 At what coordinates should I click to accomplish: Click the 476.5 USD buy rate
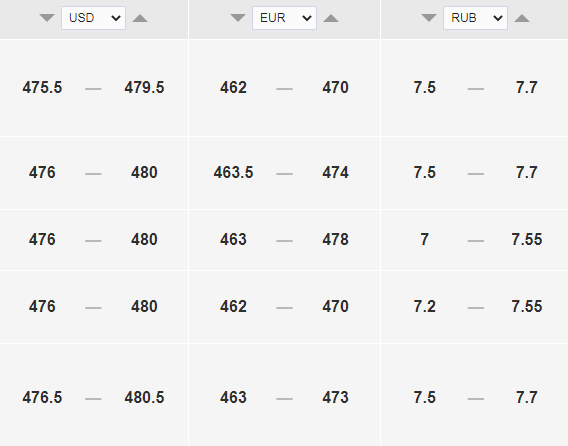pyautogui.click(x=42, y=397)
